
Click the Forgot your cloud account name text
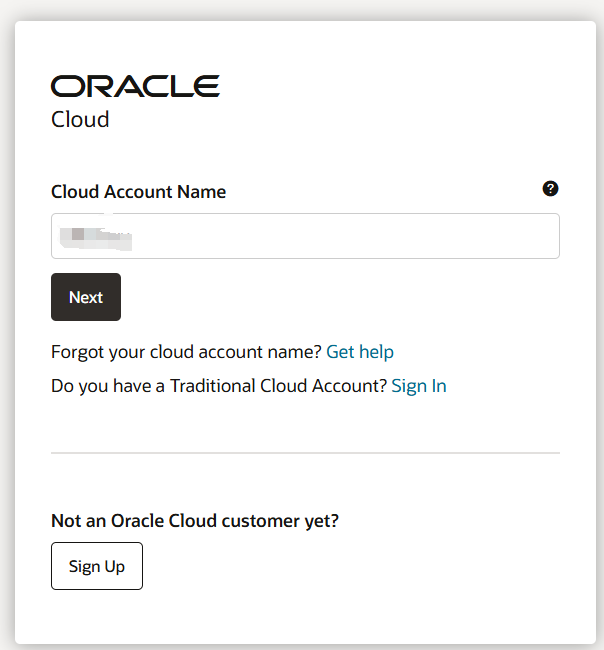coord(186,352)
